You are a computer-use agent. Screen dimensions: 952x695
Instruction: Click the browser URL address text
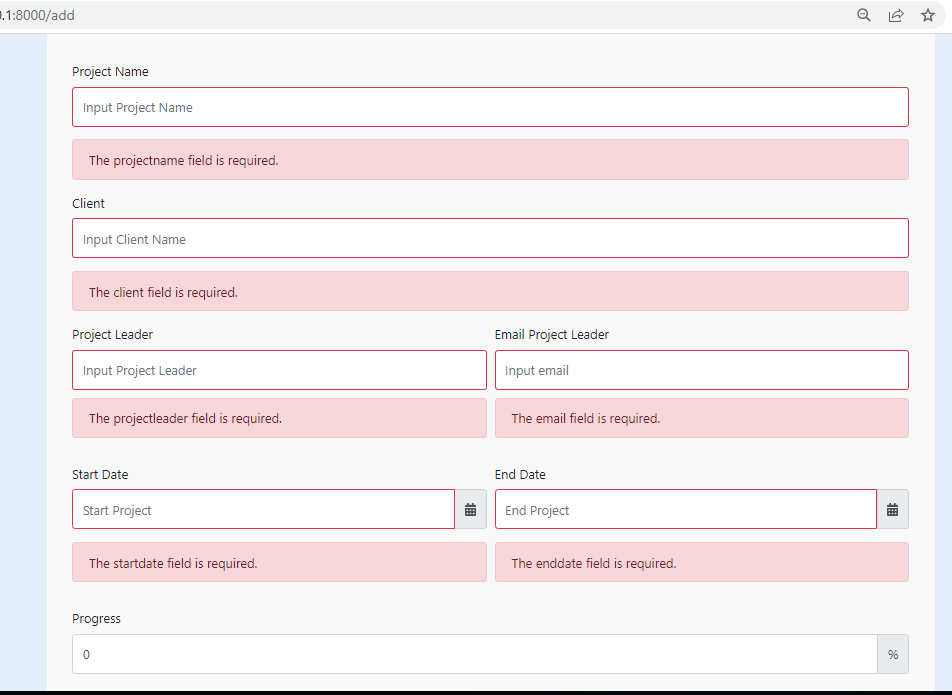tap(37, 15)
